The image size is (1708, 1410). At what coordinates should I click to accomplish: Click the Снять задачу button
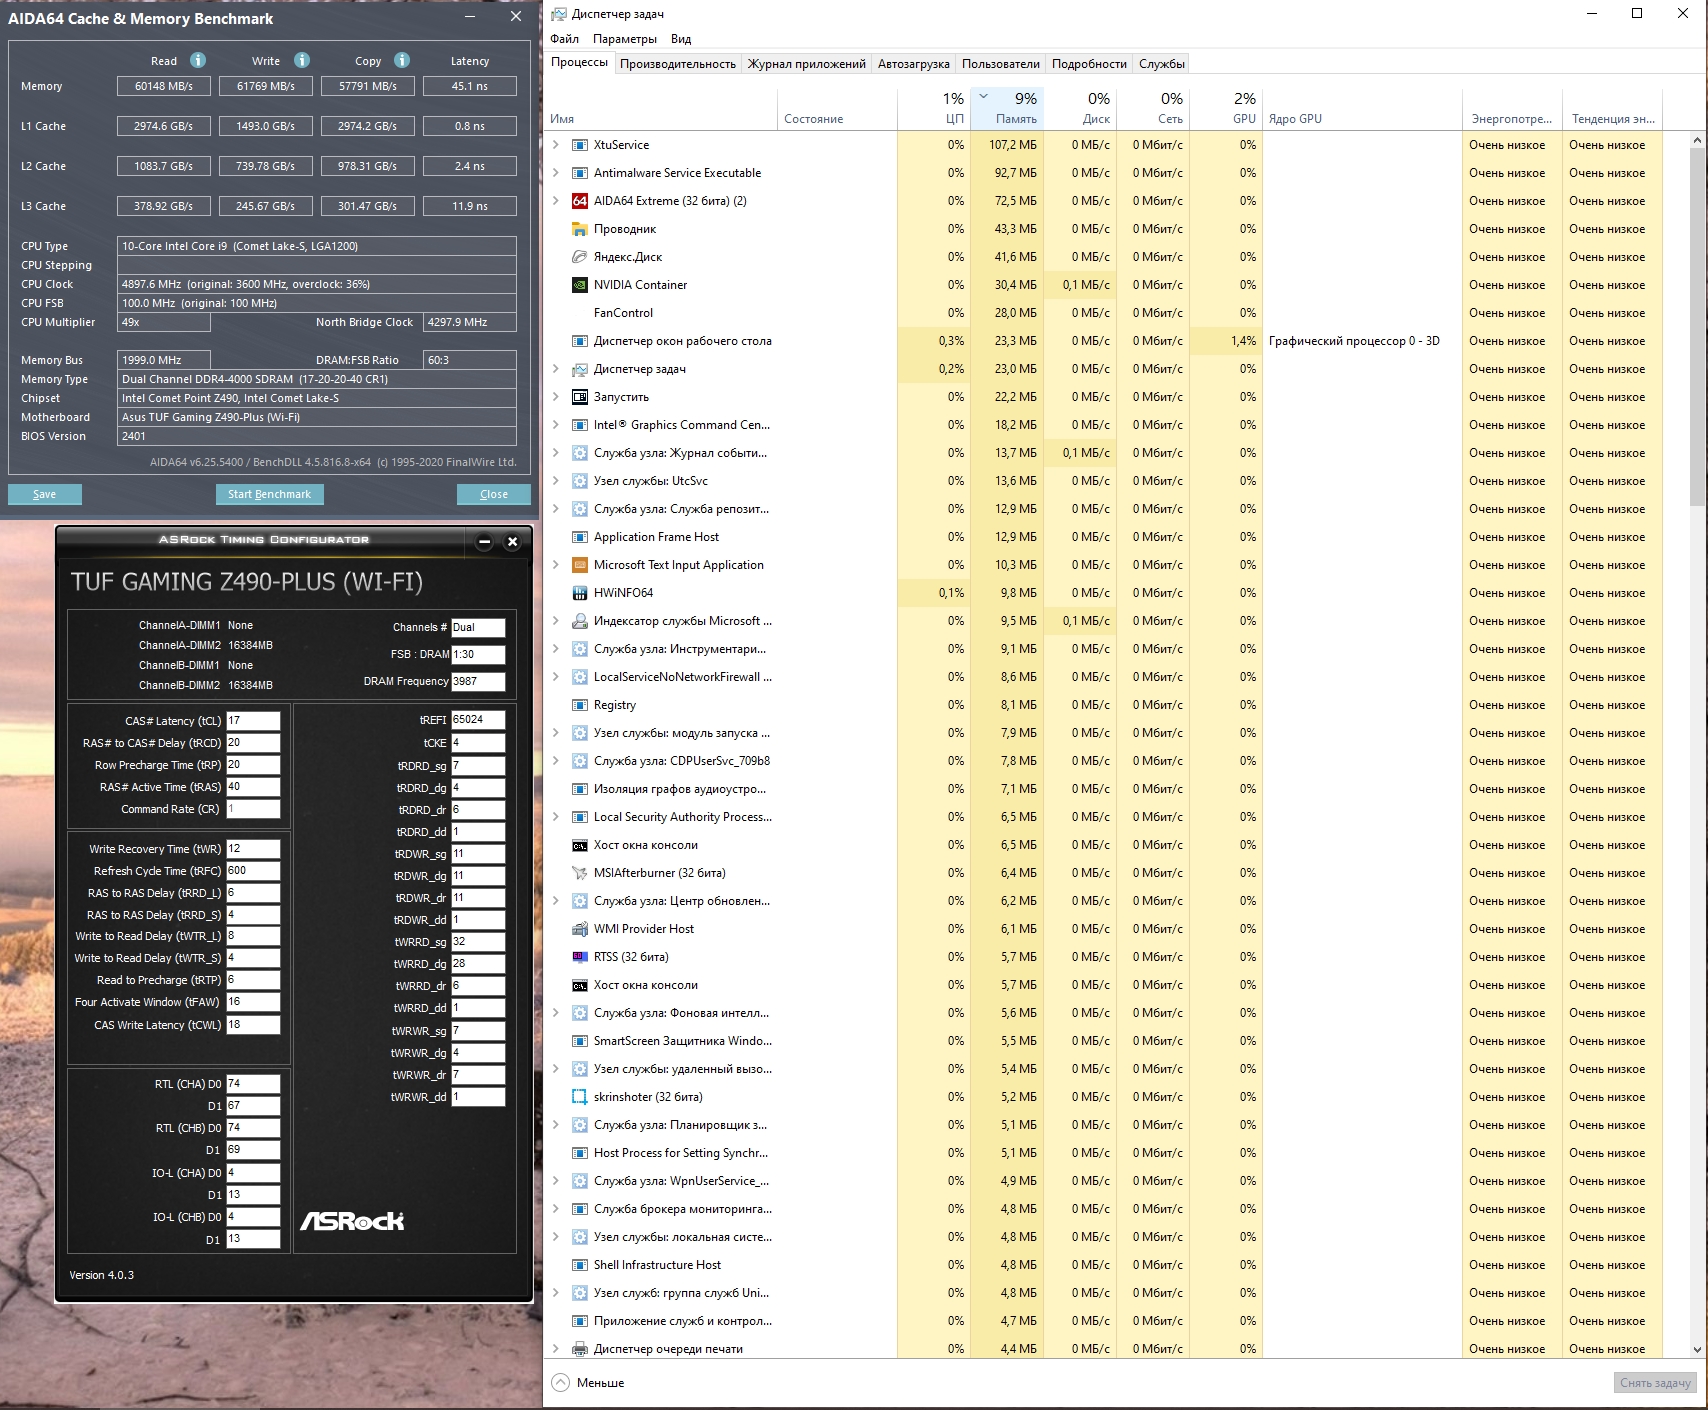click(x=1655, y=1383)
